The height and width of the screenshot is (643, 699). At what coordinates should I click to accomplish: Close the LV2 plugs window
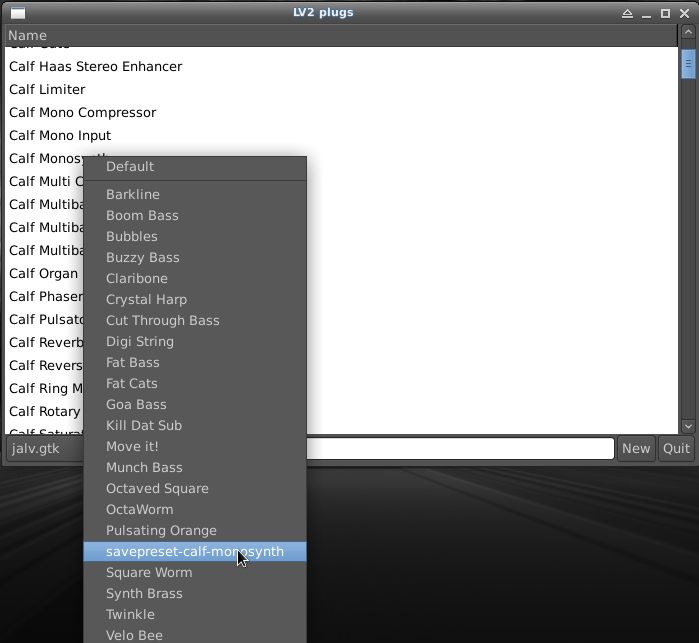pos(685,13)
